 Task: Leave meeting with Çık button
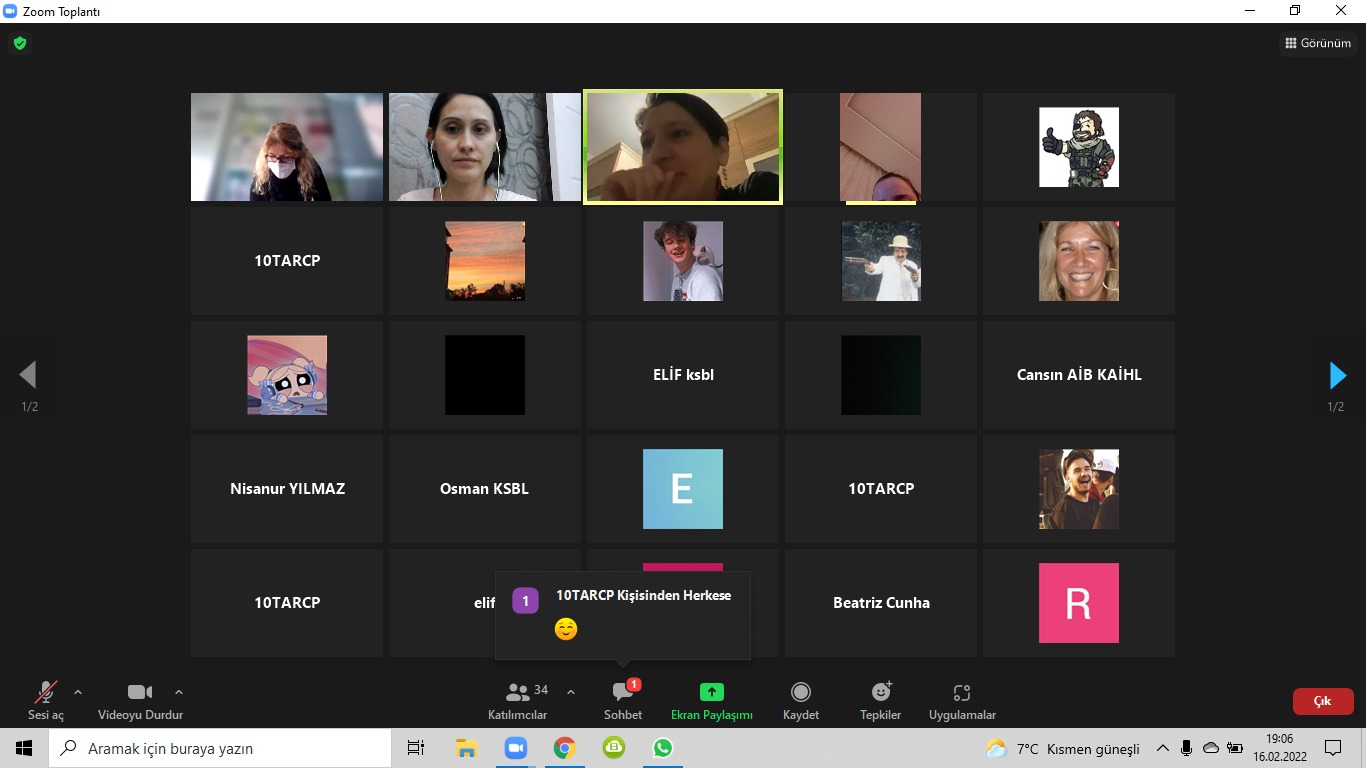click(1323, 701)
